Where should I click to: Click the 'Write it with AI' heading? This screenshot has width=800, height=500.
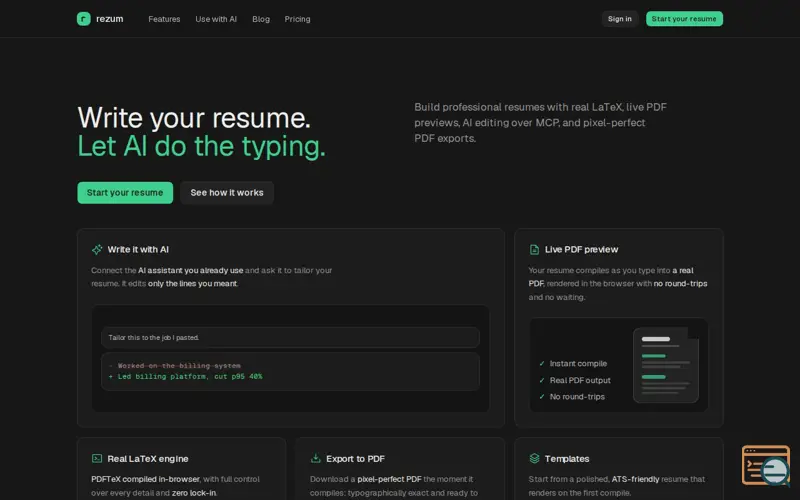(138, 249)
